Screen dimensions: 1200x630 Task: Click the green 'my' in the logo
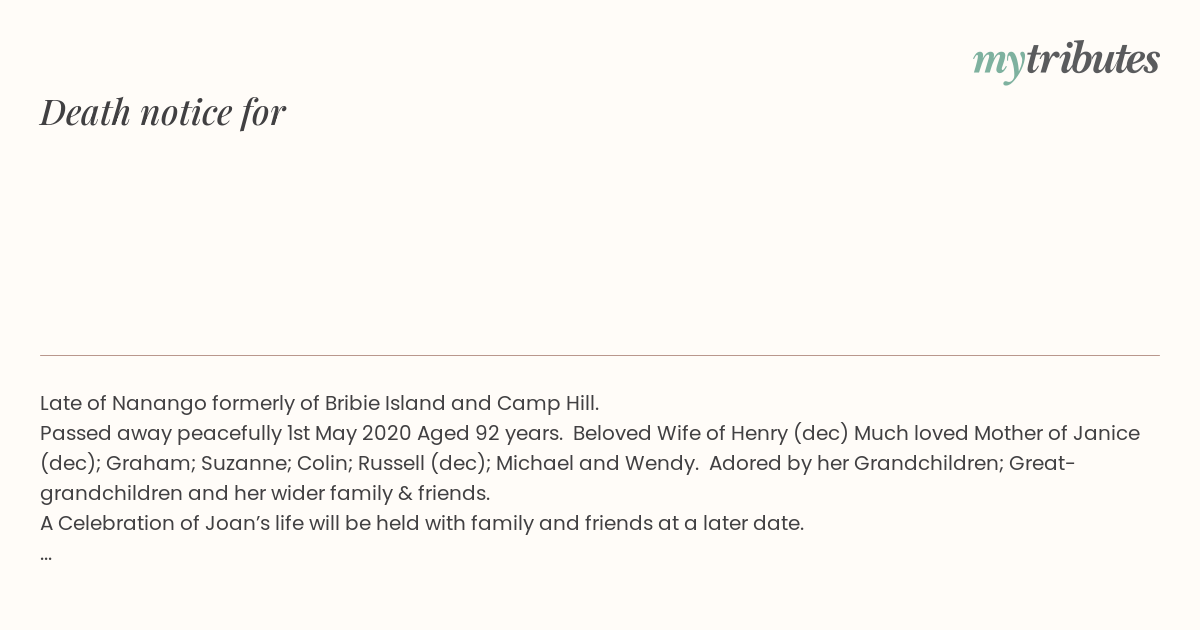[998, 62]
